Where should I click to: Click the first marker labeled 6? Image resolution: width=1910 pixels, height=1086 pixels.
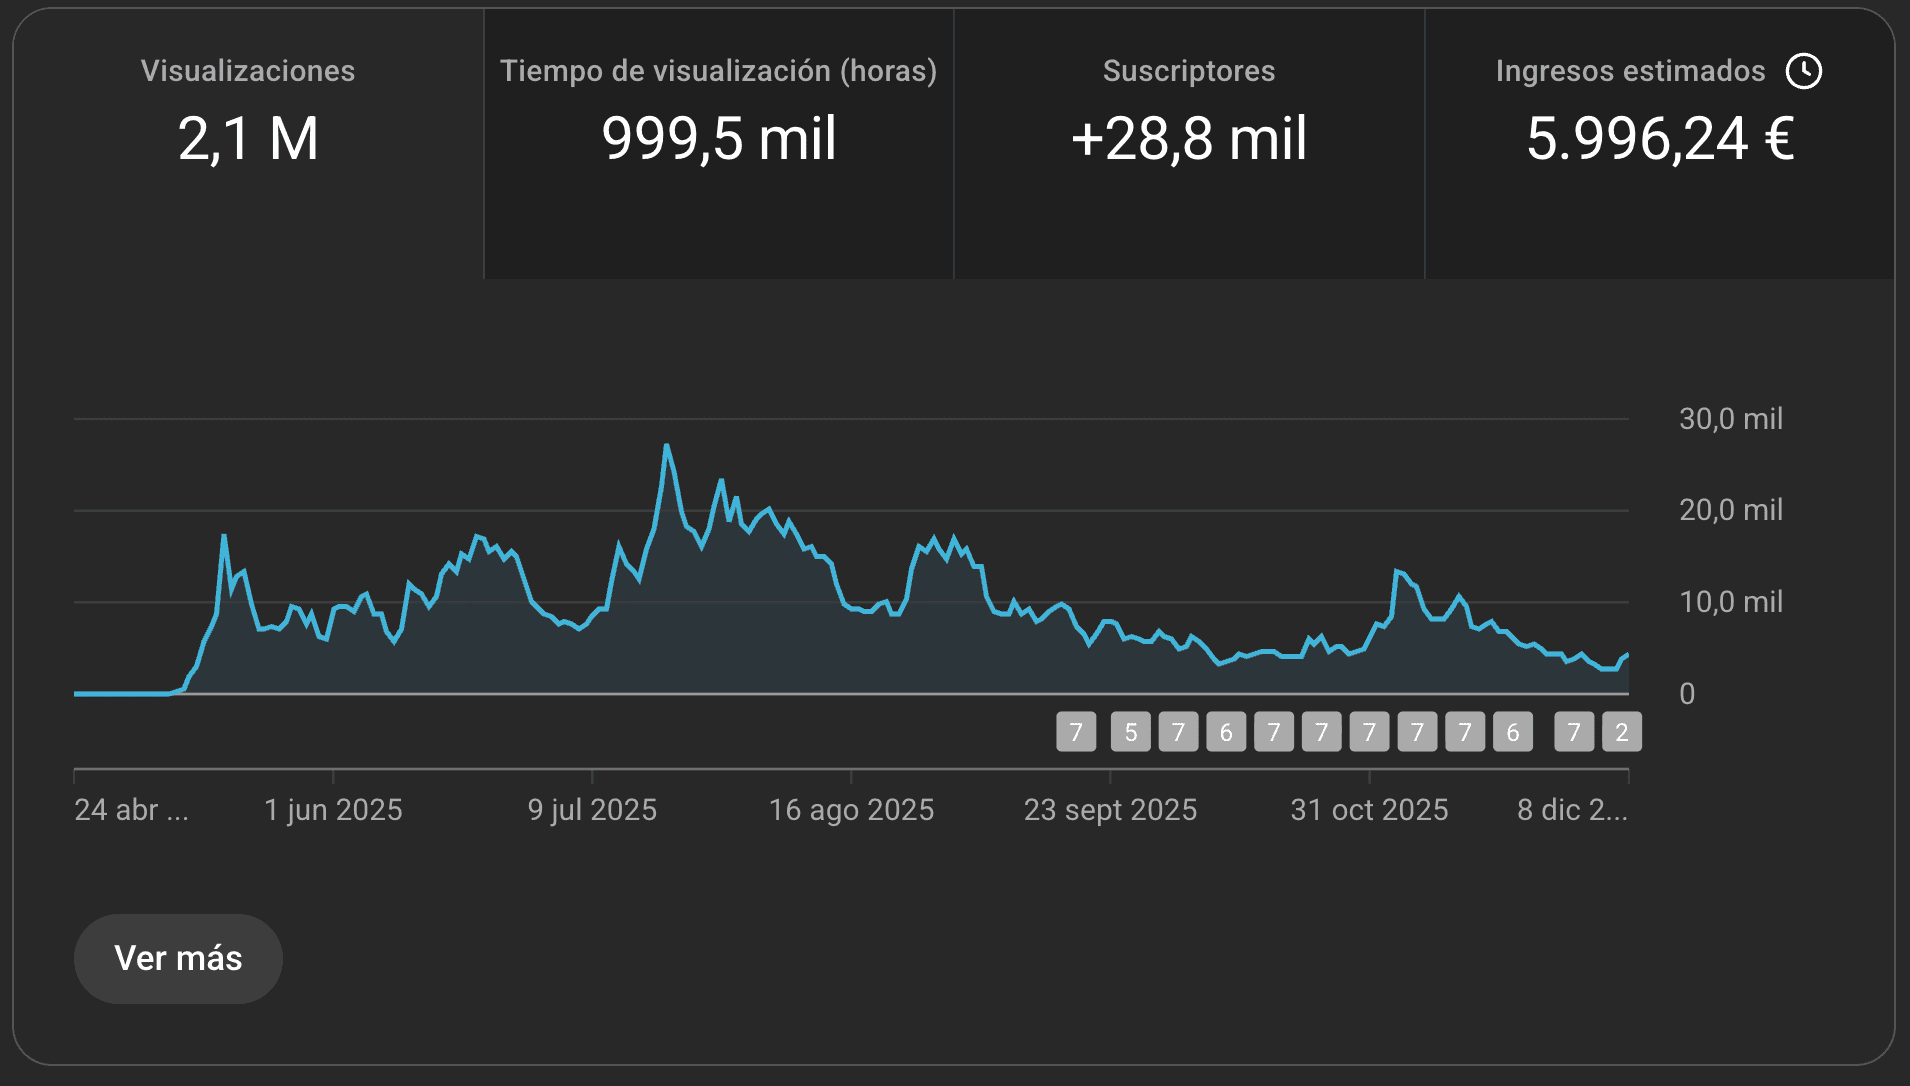1226,732
